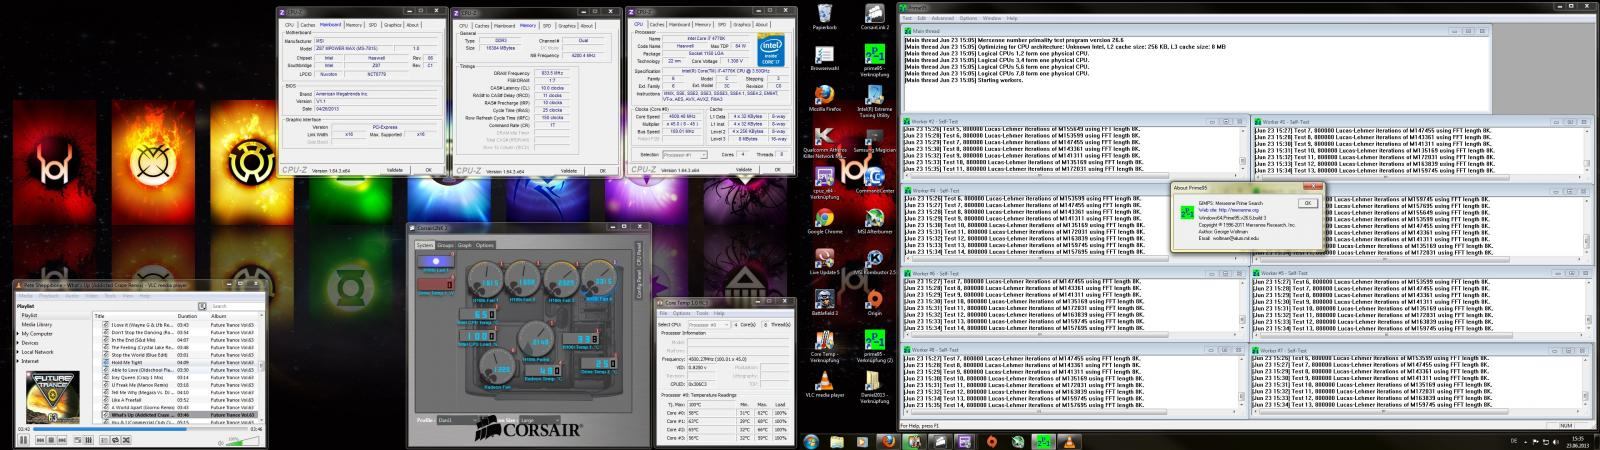Open the Advanced menu in Prime95
1600x450 pixels.
tap(943, 18)
